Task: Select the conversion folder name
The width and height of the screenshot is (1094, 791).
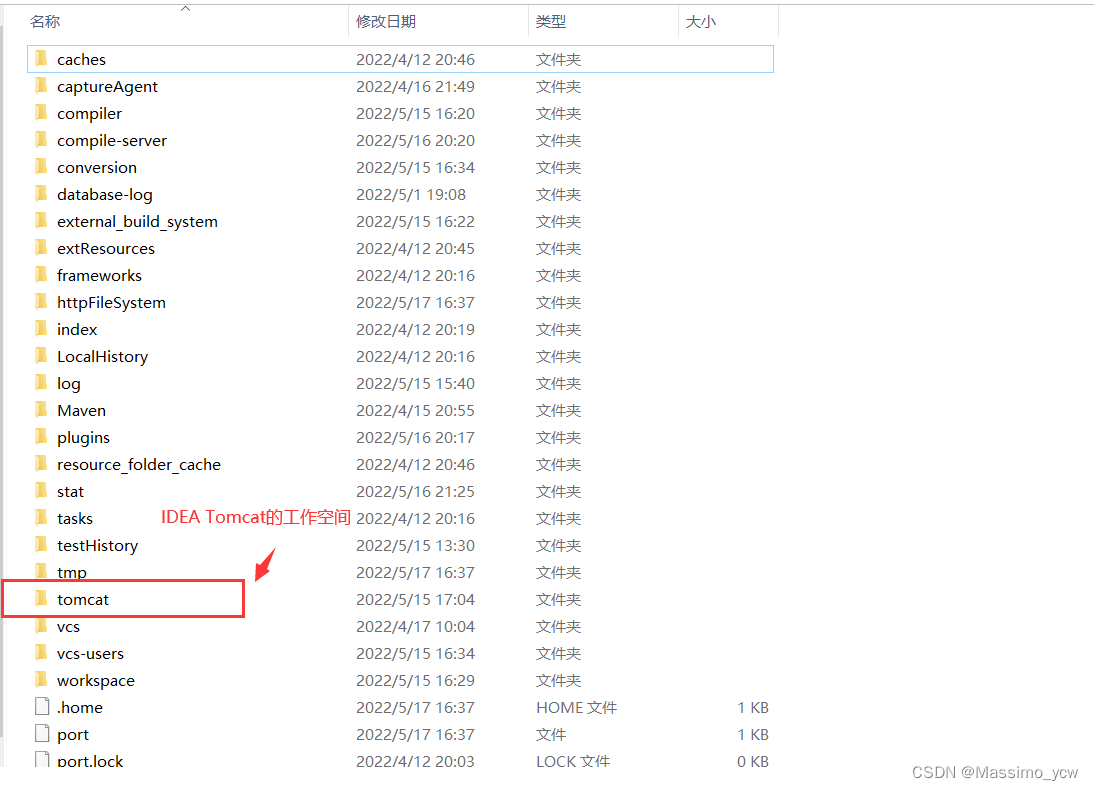Action: (x=97, y=167)
